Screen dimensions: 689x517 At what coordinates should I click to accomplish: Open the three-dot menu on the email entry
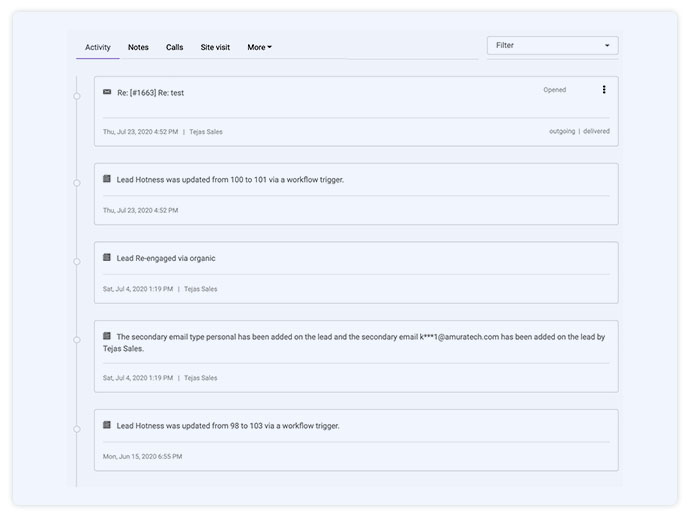(x=604, y=90)
